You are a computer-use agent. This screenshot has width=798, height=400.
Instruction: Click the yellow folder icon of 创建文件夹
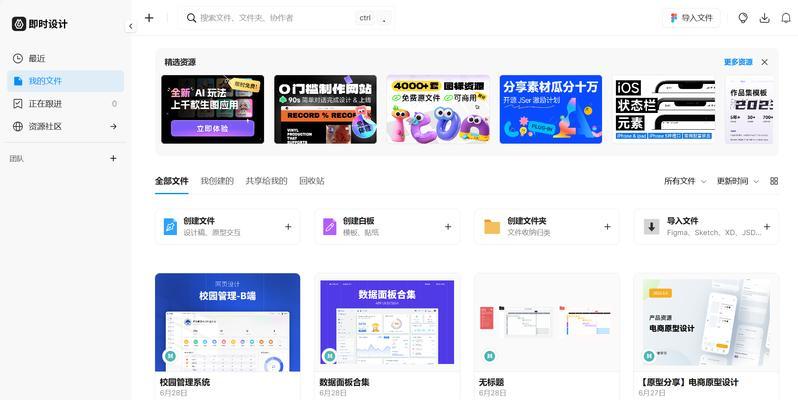[x=492, y=226]
